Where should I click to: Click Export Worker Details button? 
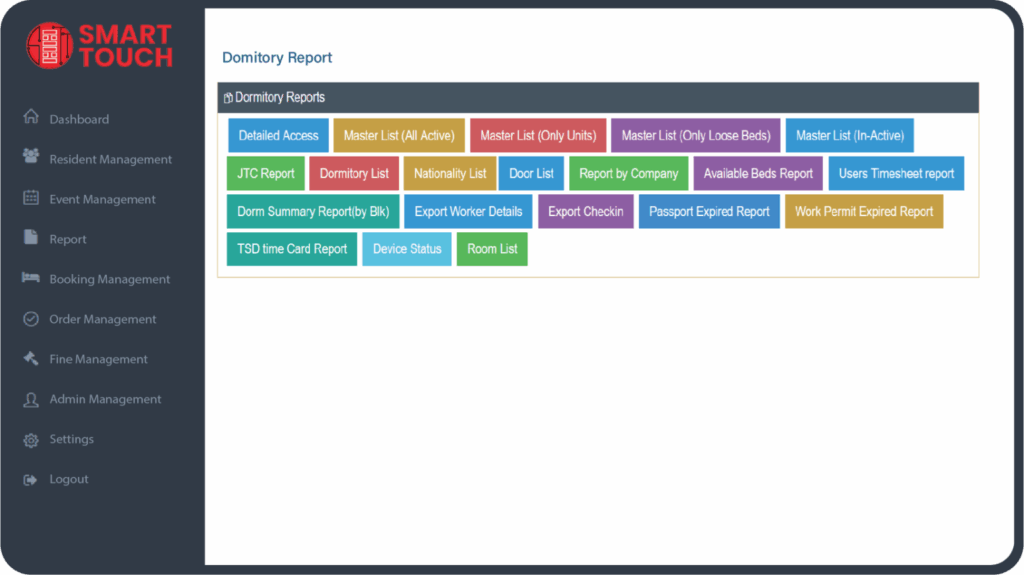(x=468, y=212)
